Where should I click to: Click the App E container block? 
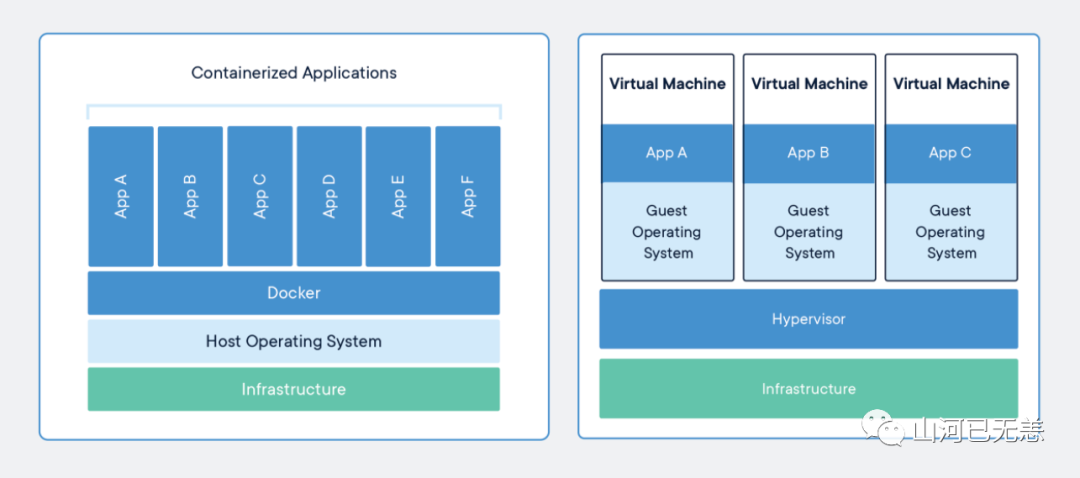(x=398, y=196)
